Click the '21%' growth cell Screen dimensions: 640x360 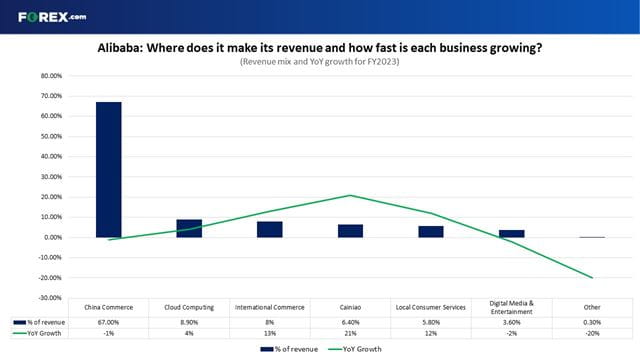(x=350, y=333)
